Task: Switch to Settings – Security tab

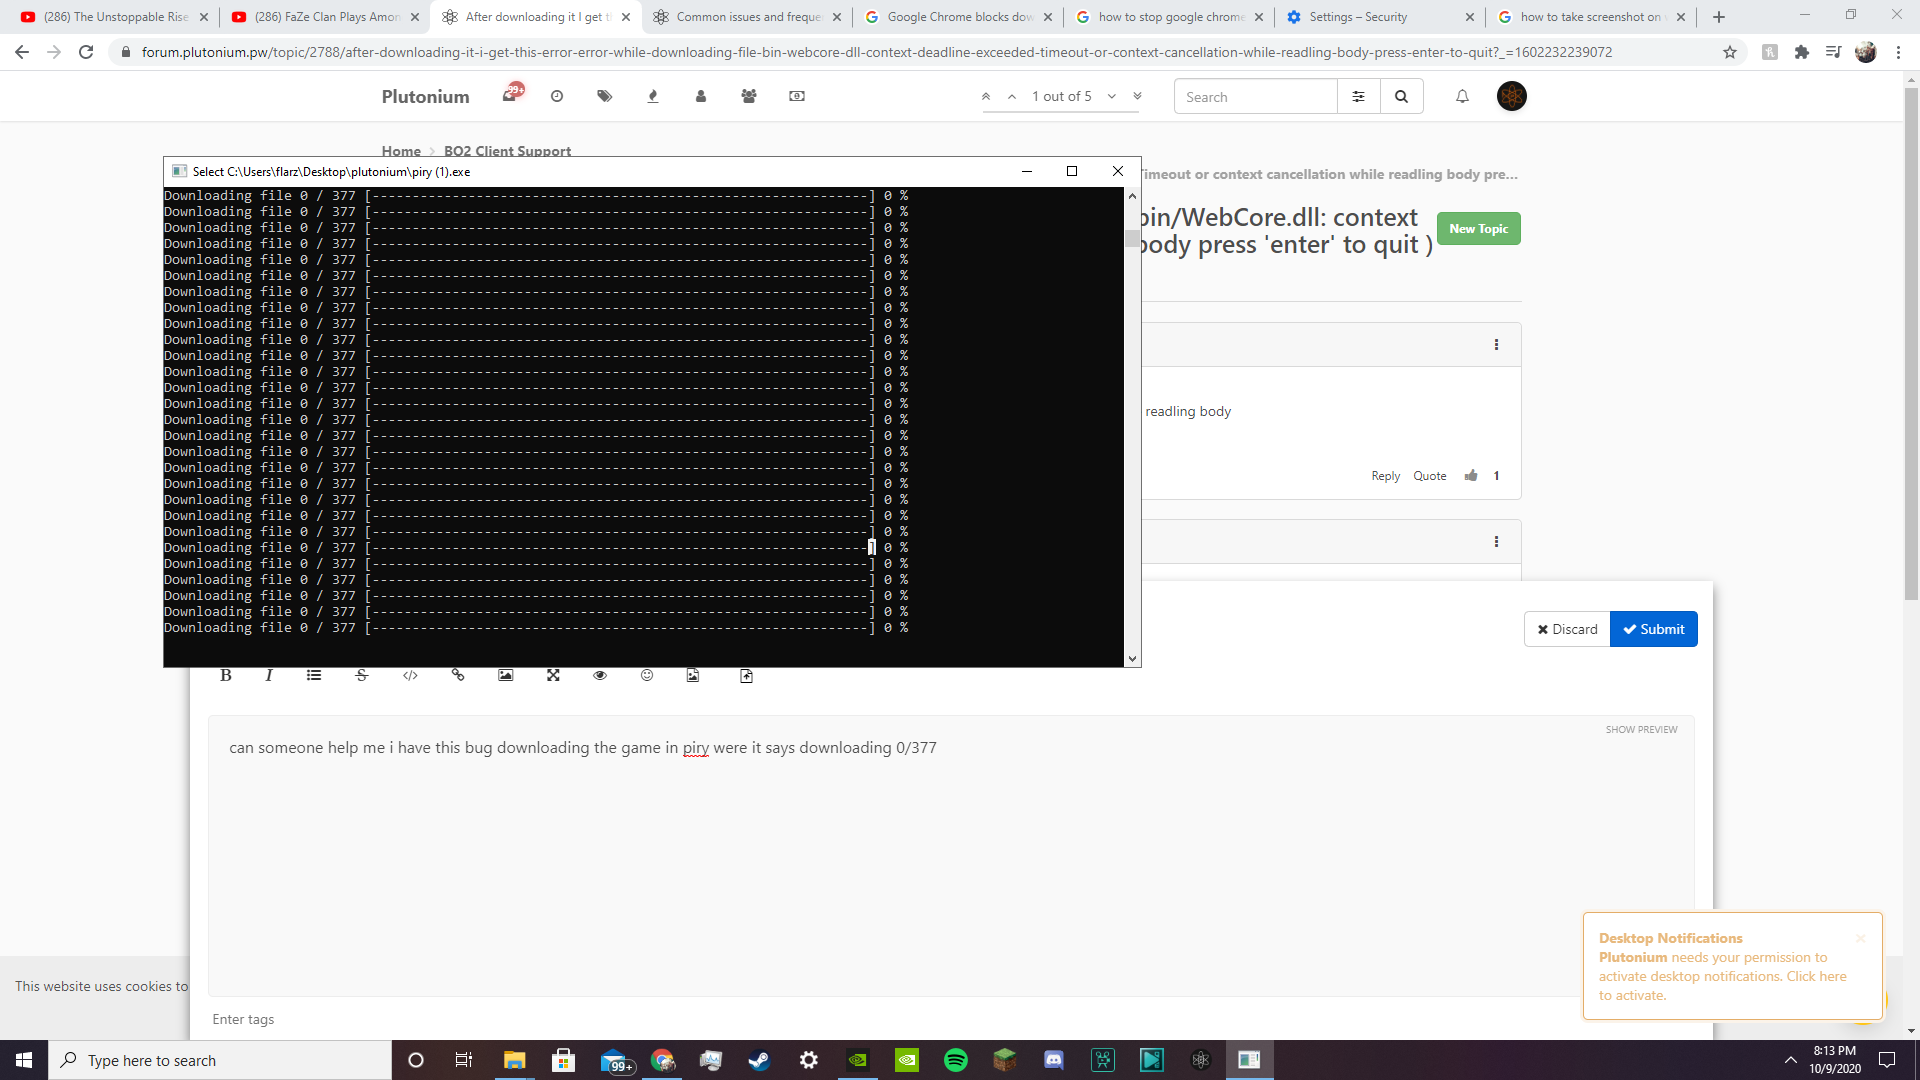Action: tap(1381, 17)
